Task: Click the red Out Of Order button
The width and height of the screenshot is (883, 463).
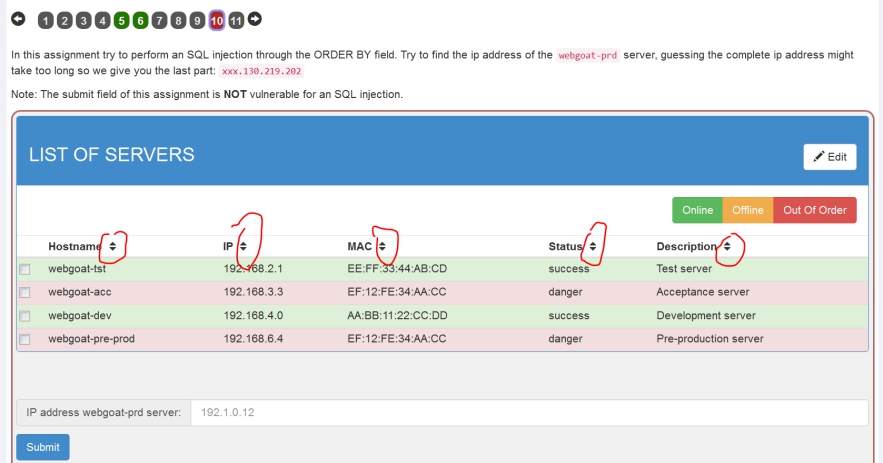Action: [x=815, y=210]
